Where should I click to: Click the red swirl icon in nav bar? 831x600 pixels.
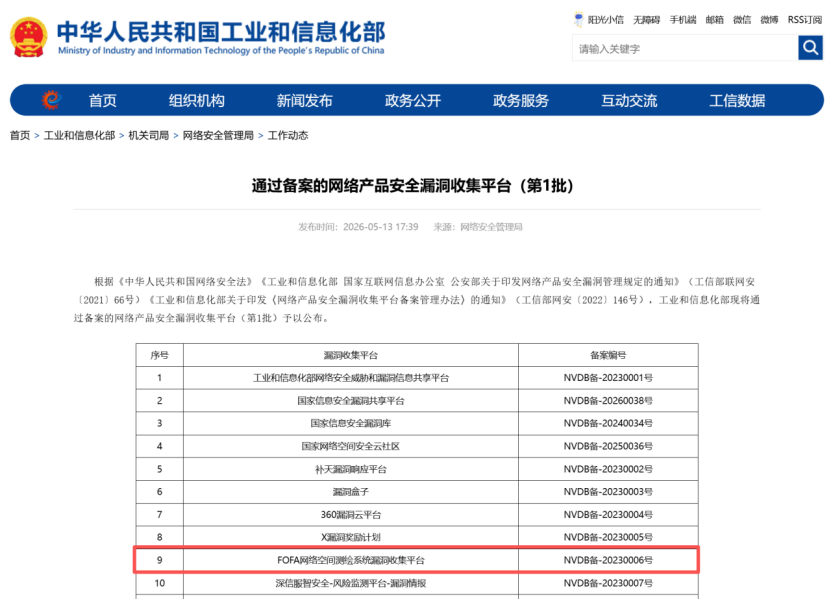click(51, 100)
